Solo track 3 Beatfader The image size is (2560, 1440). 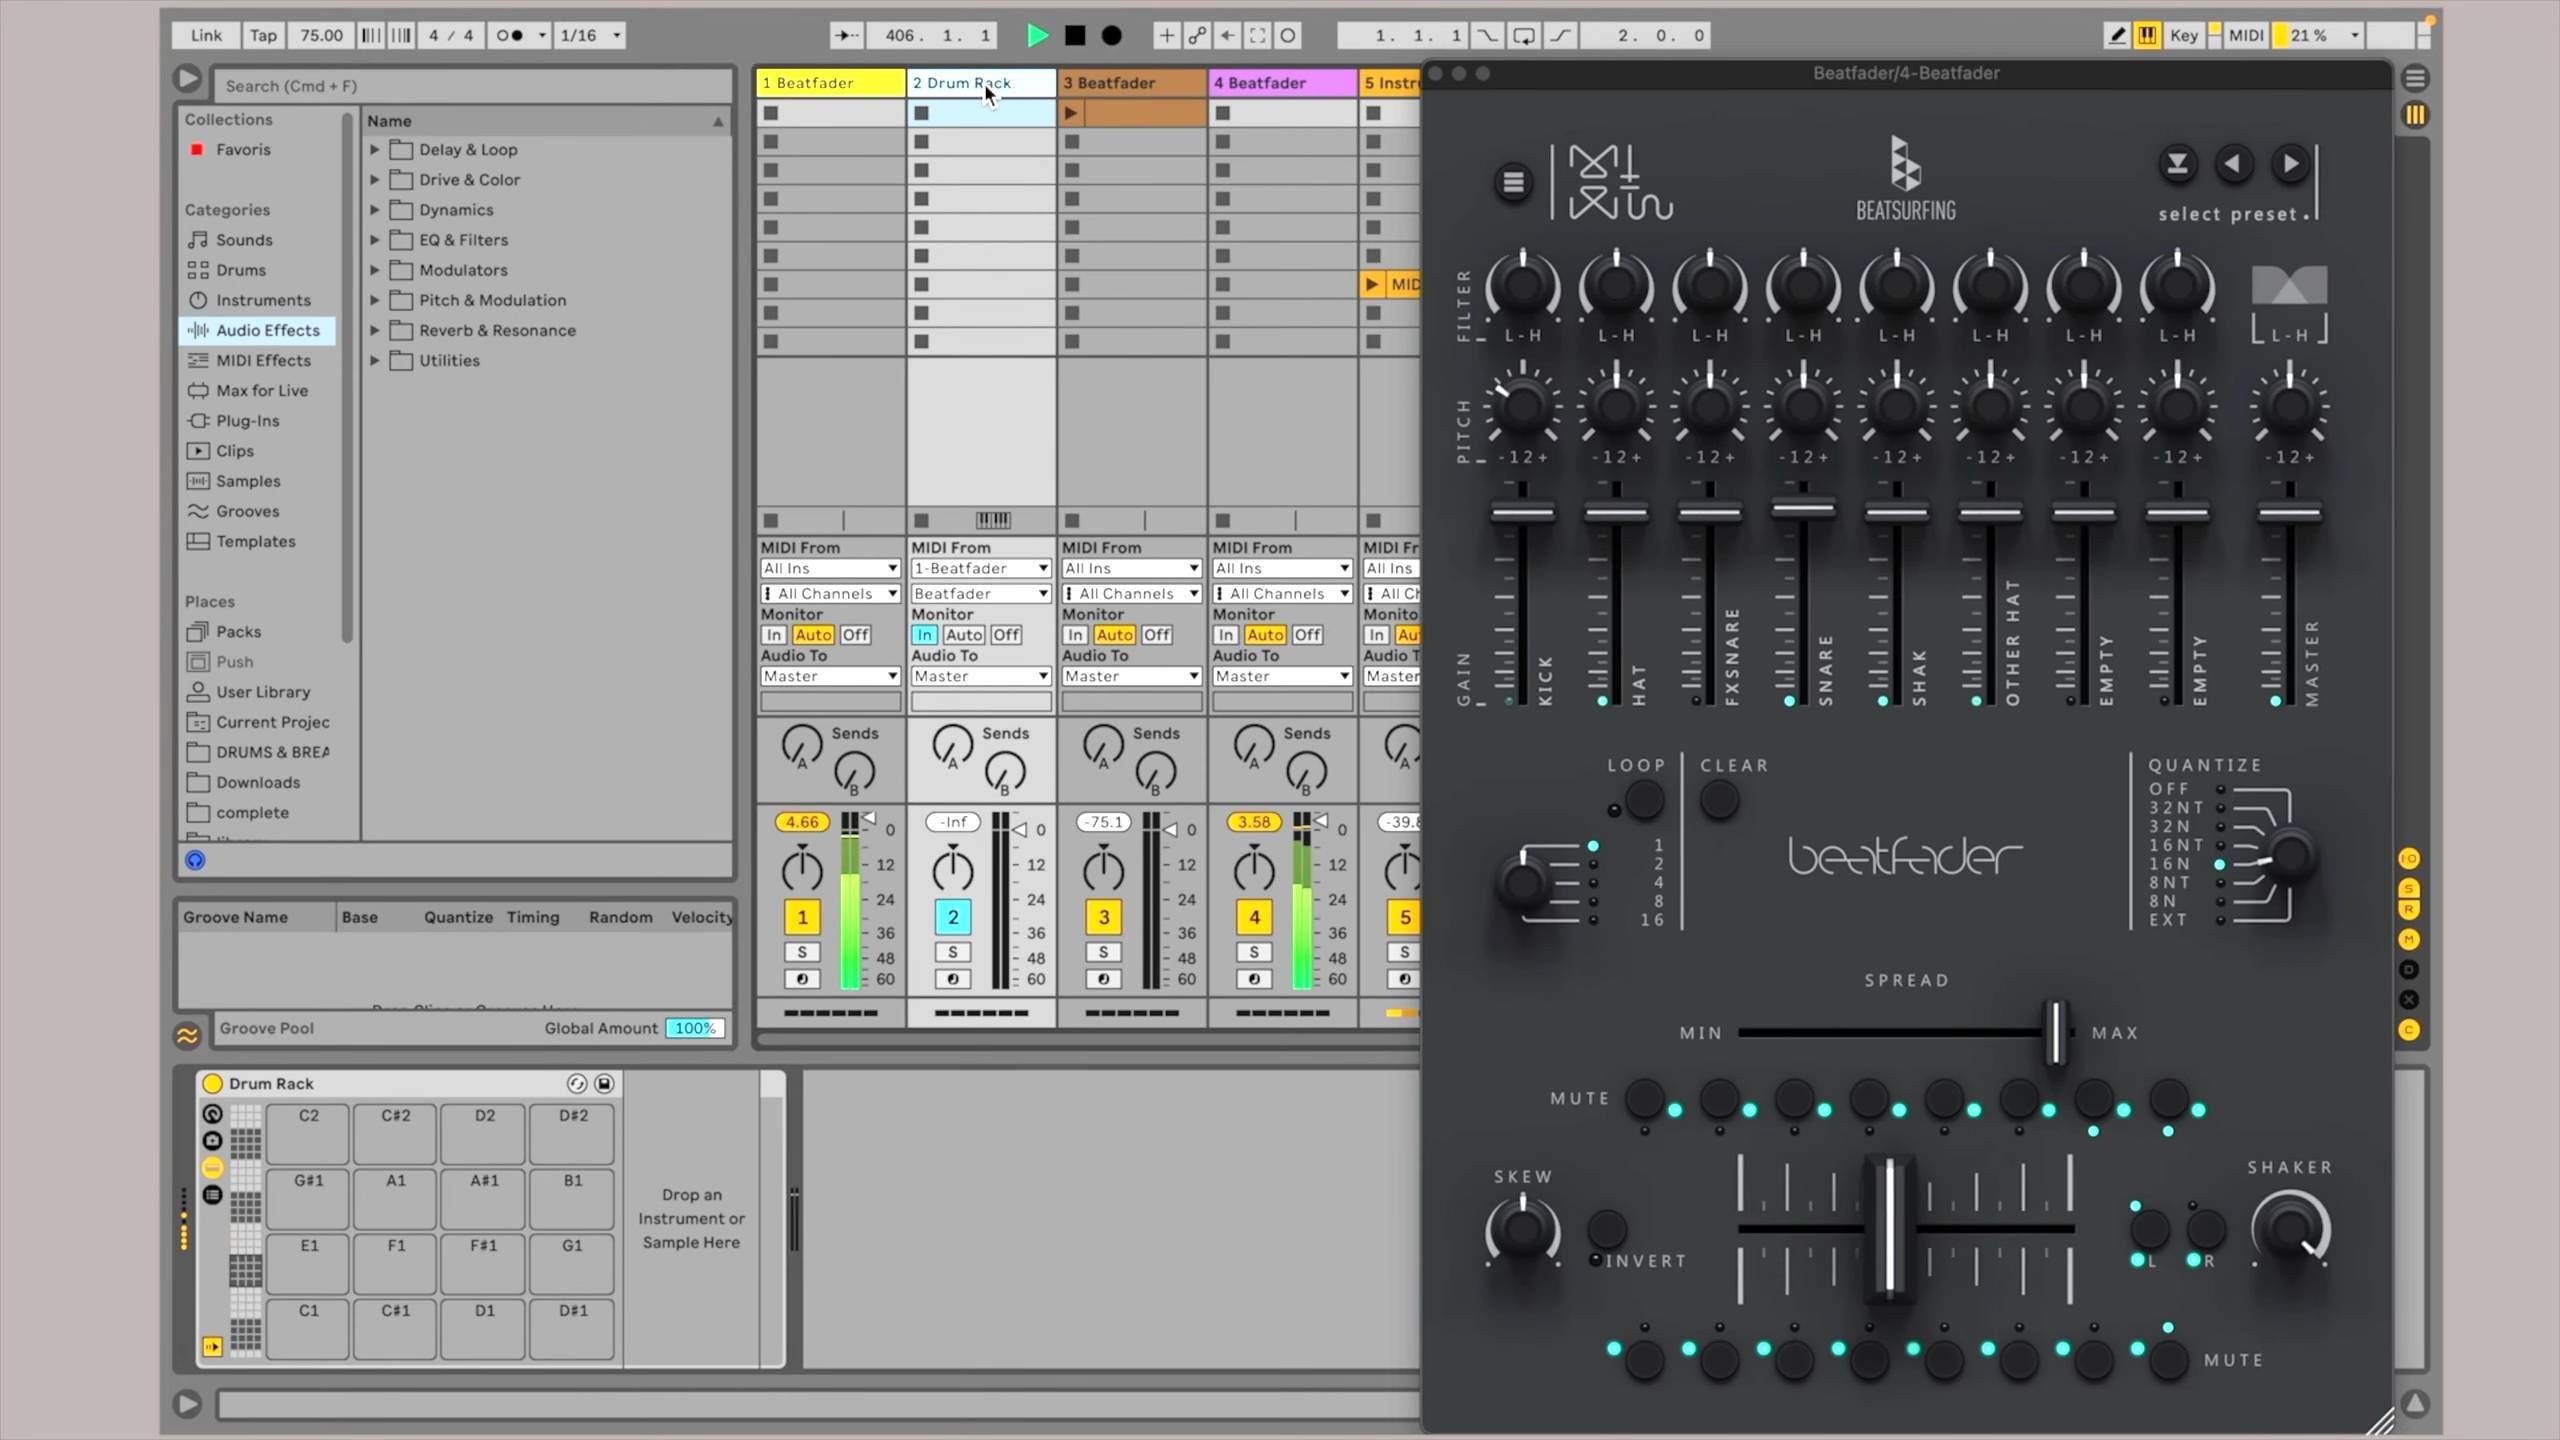(1103, 952)
